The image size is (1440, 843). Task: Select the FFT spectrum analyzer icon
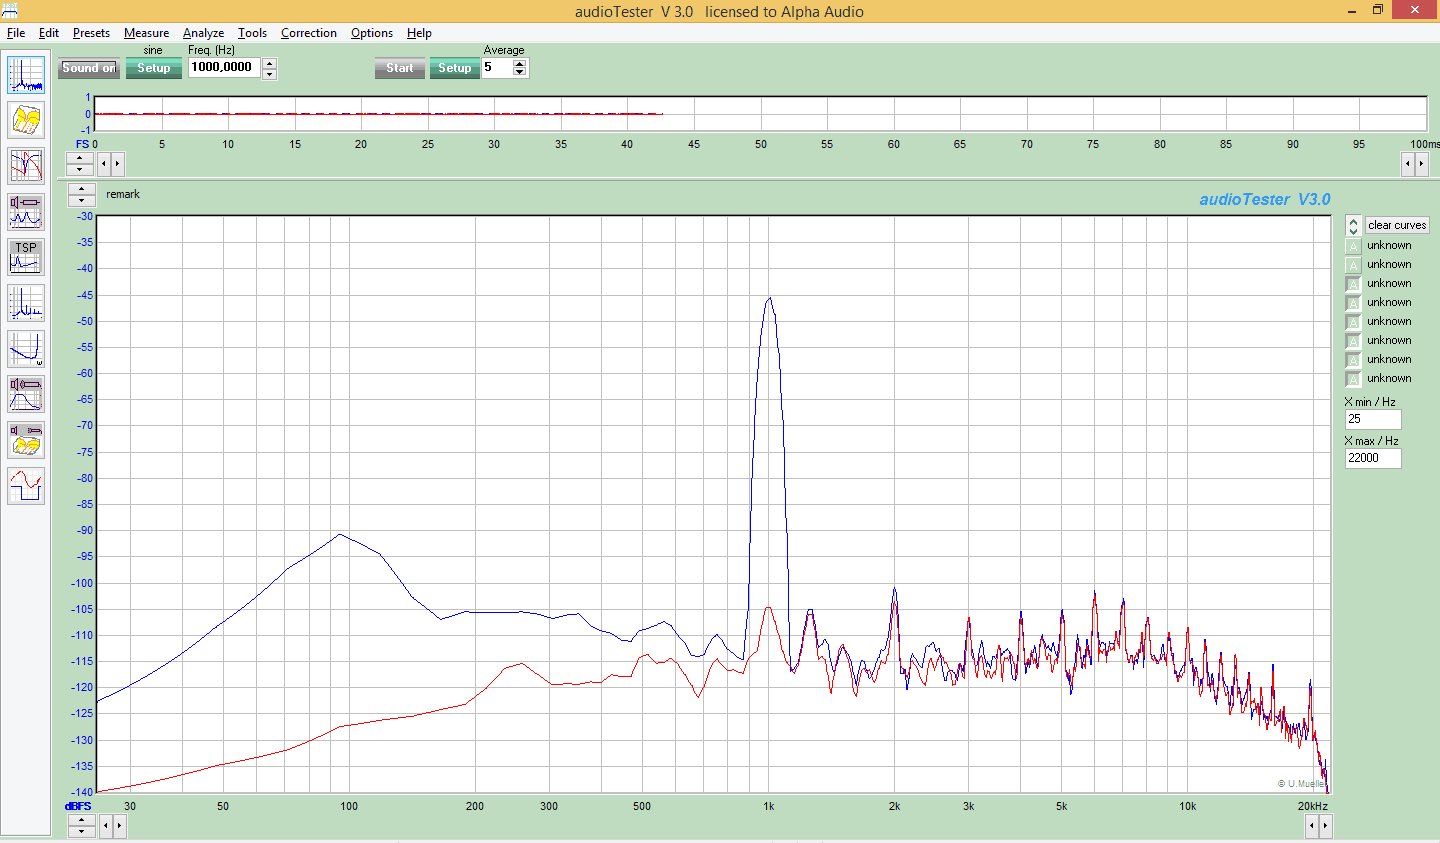coord(26,75)
